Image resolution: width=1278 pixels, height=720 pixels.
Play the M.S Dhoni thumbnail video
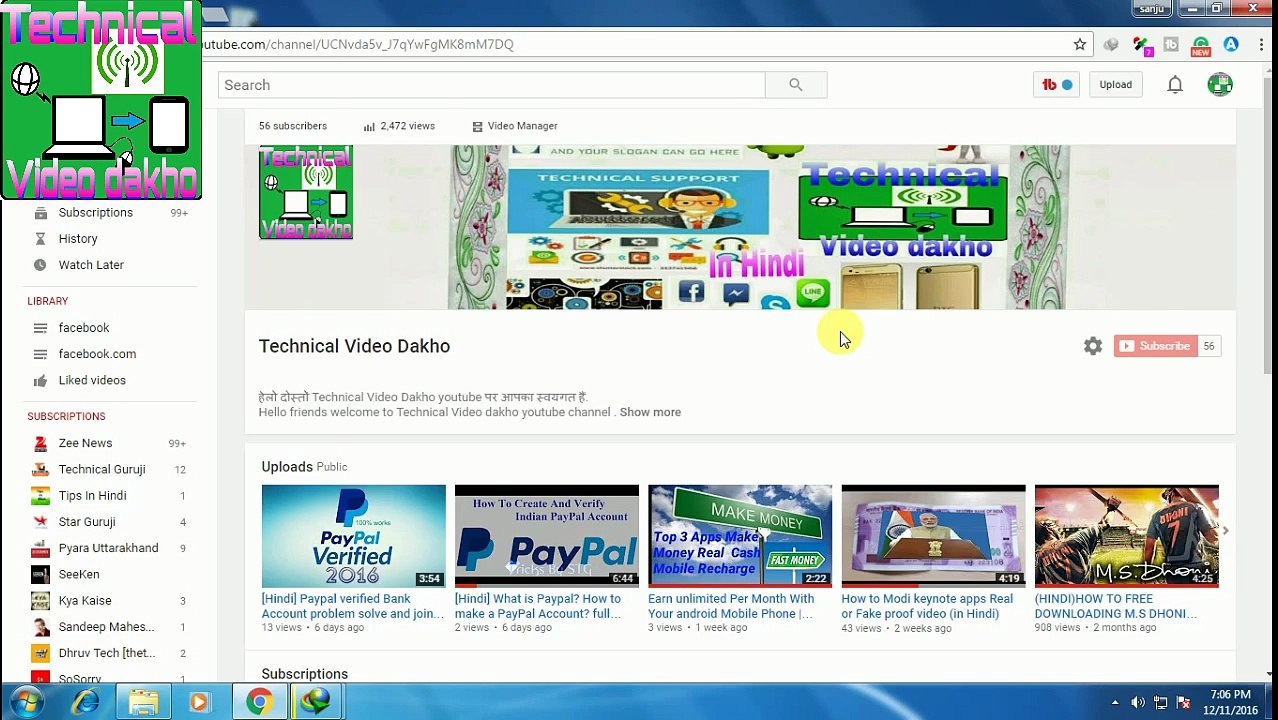tap(1127, 536)
